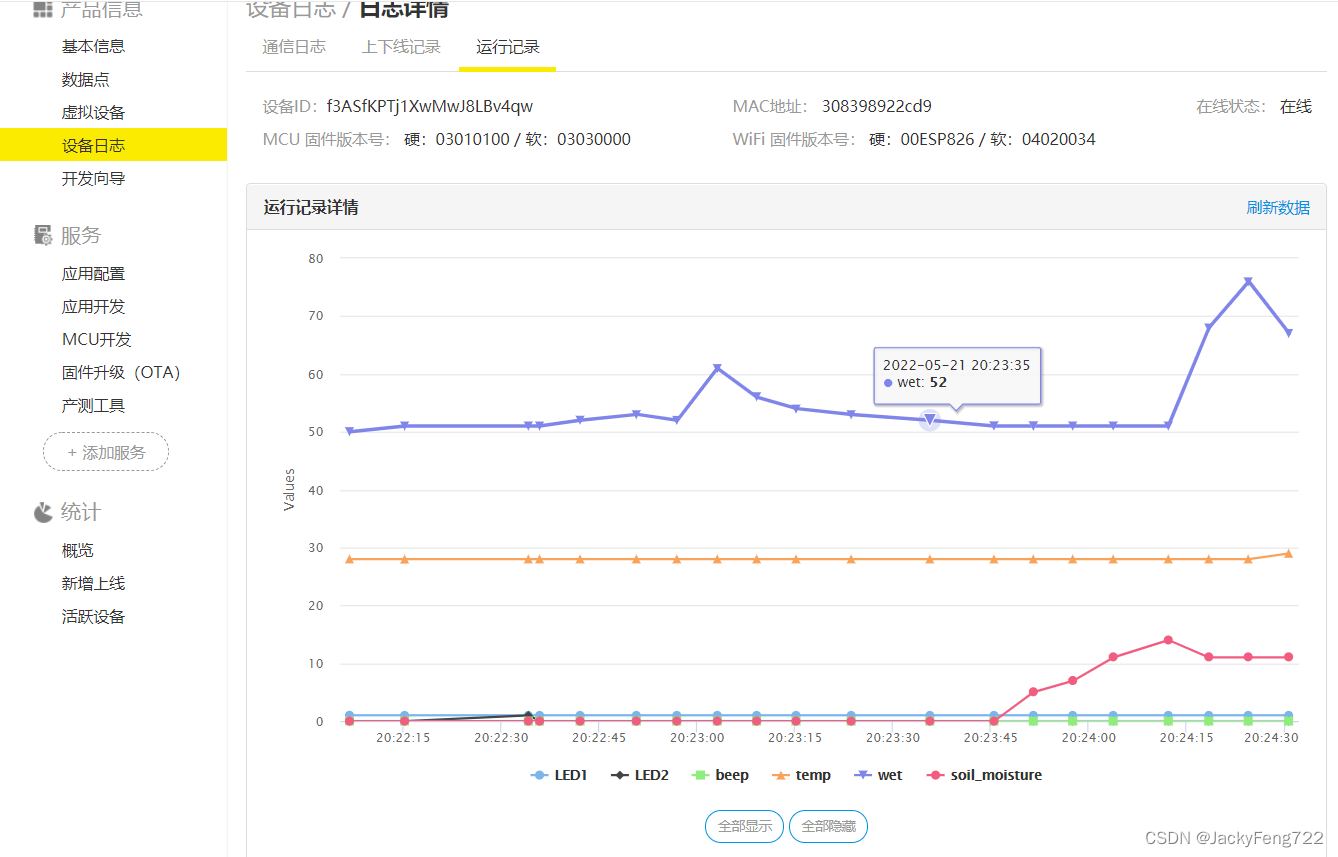Screen dimensions: 1338x857
Task: Click the 20:23:00 x-axis label
Action: click(697, 738)
